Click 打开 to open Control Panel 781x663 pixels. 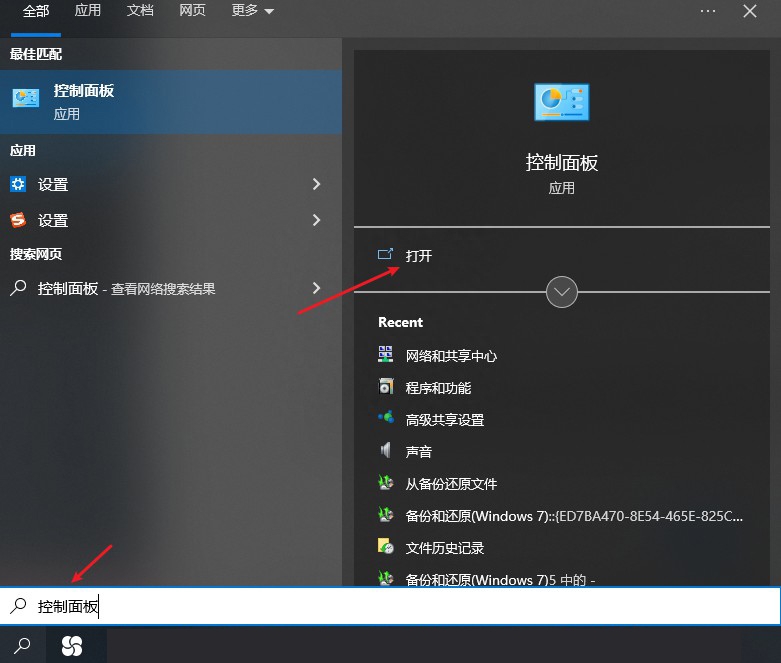click(418, 256)
